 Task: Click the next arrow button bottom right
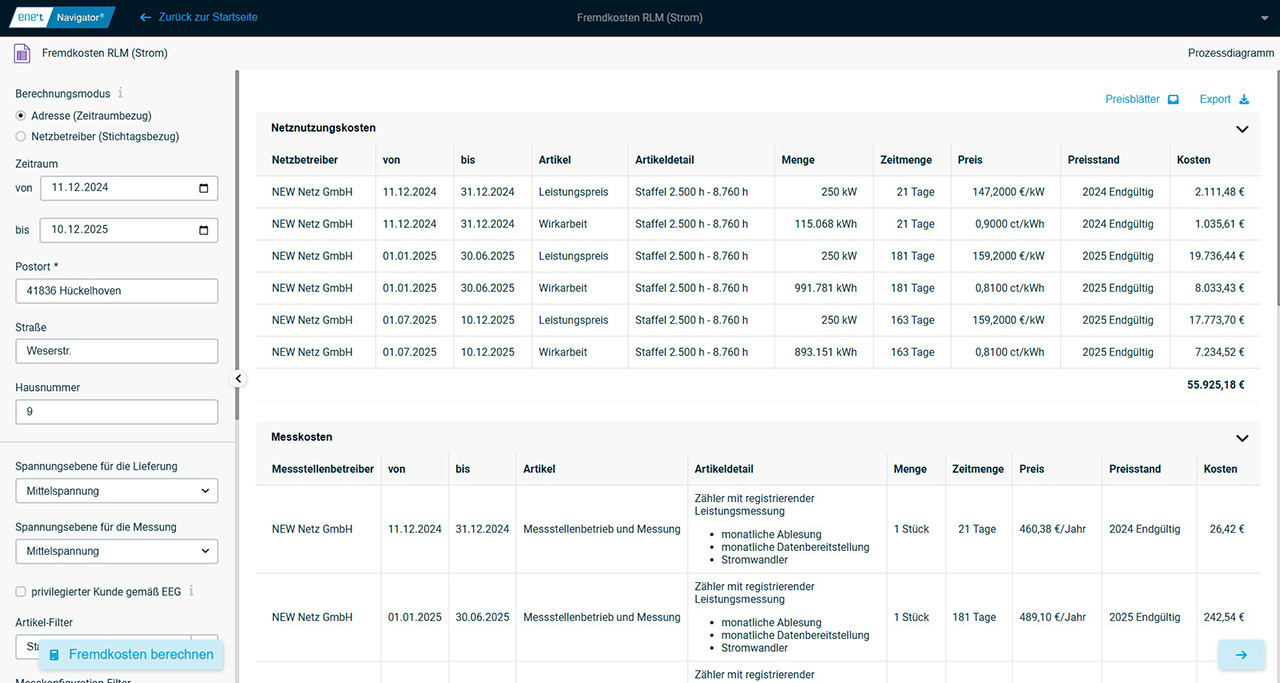[1241, 655]
